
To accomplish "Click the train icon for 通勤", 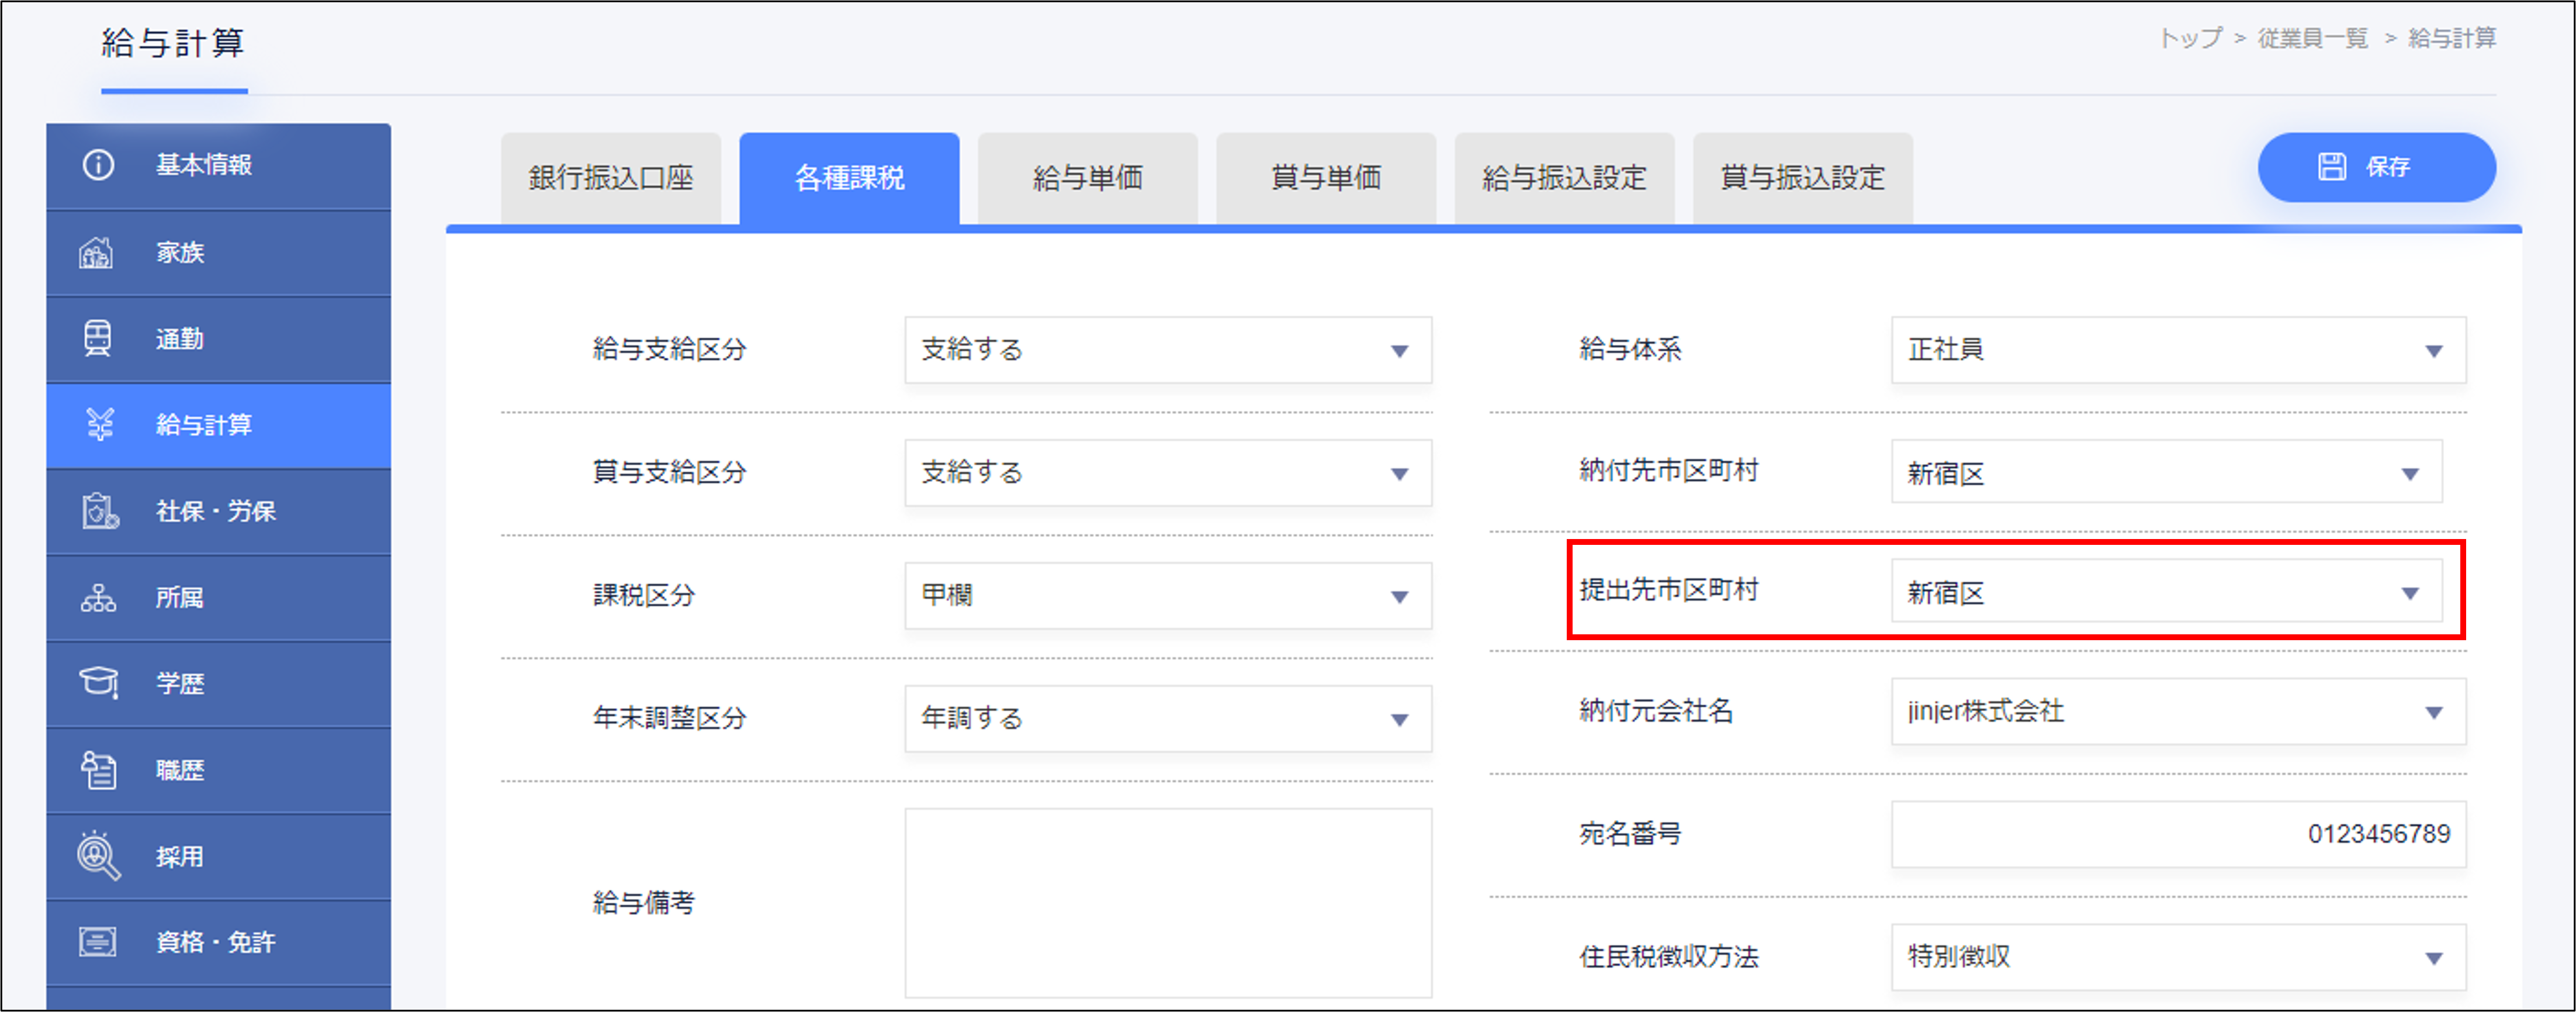I will 97,338.
